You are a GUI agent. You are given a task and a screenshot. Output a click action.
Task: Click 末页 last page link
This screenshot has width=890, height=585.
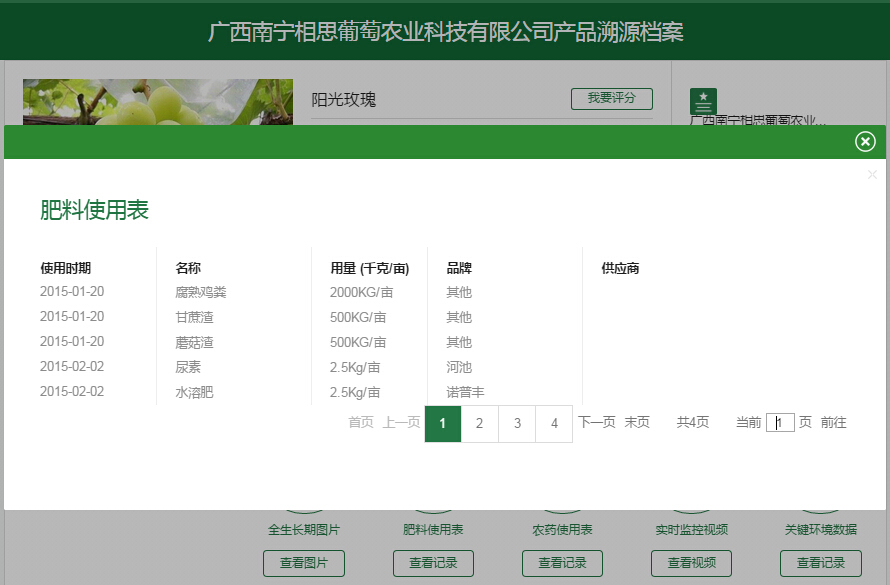[637, 423]
